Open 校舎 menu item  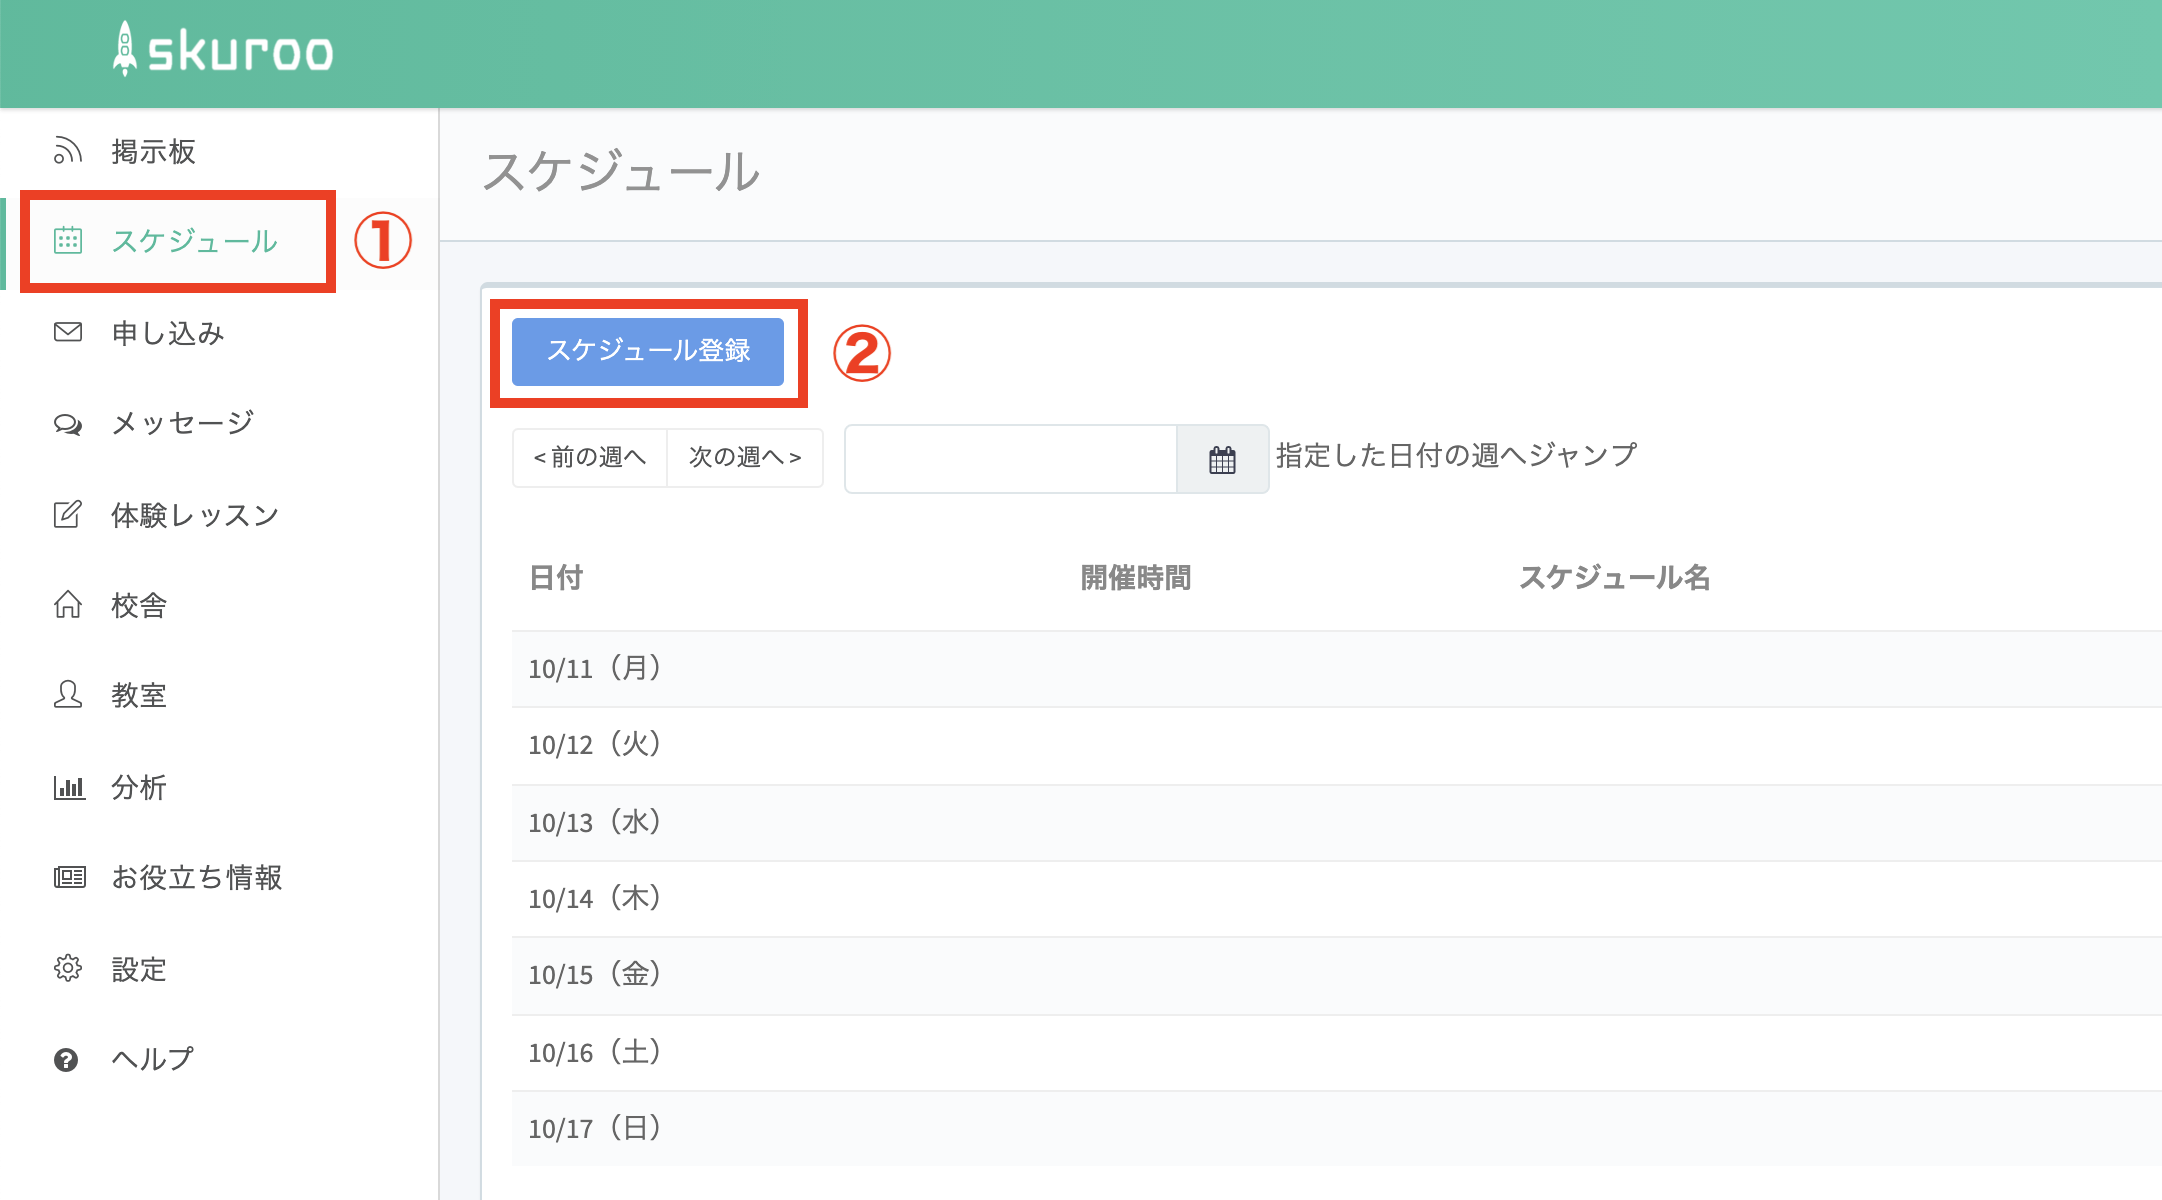(x=139, y=605)
